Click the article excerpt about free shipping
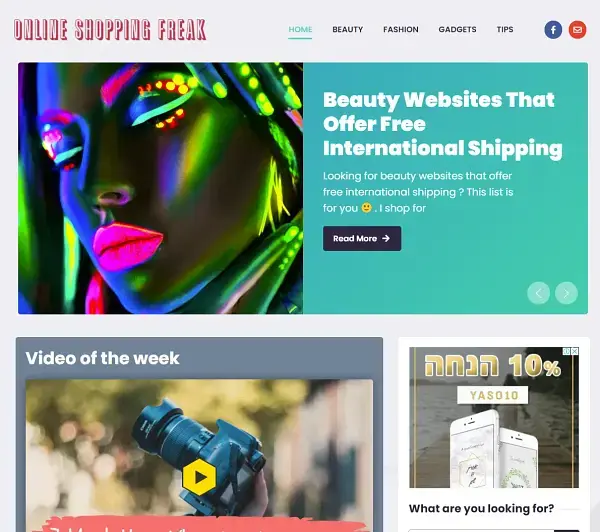 coord(418,192)
